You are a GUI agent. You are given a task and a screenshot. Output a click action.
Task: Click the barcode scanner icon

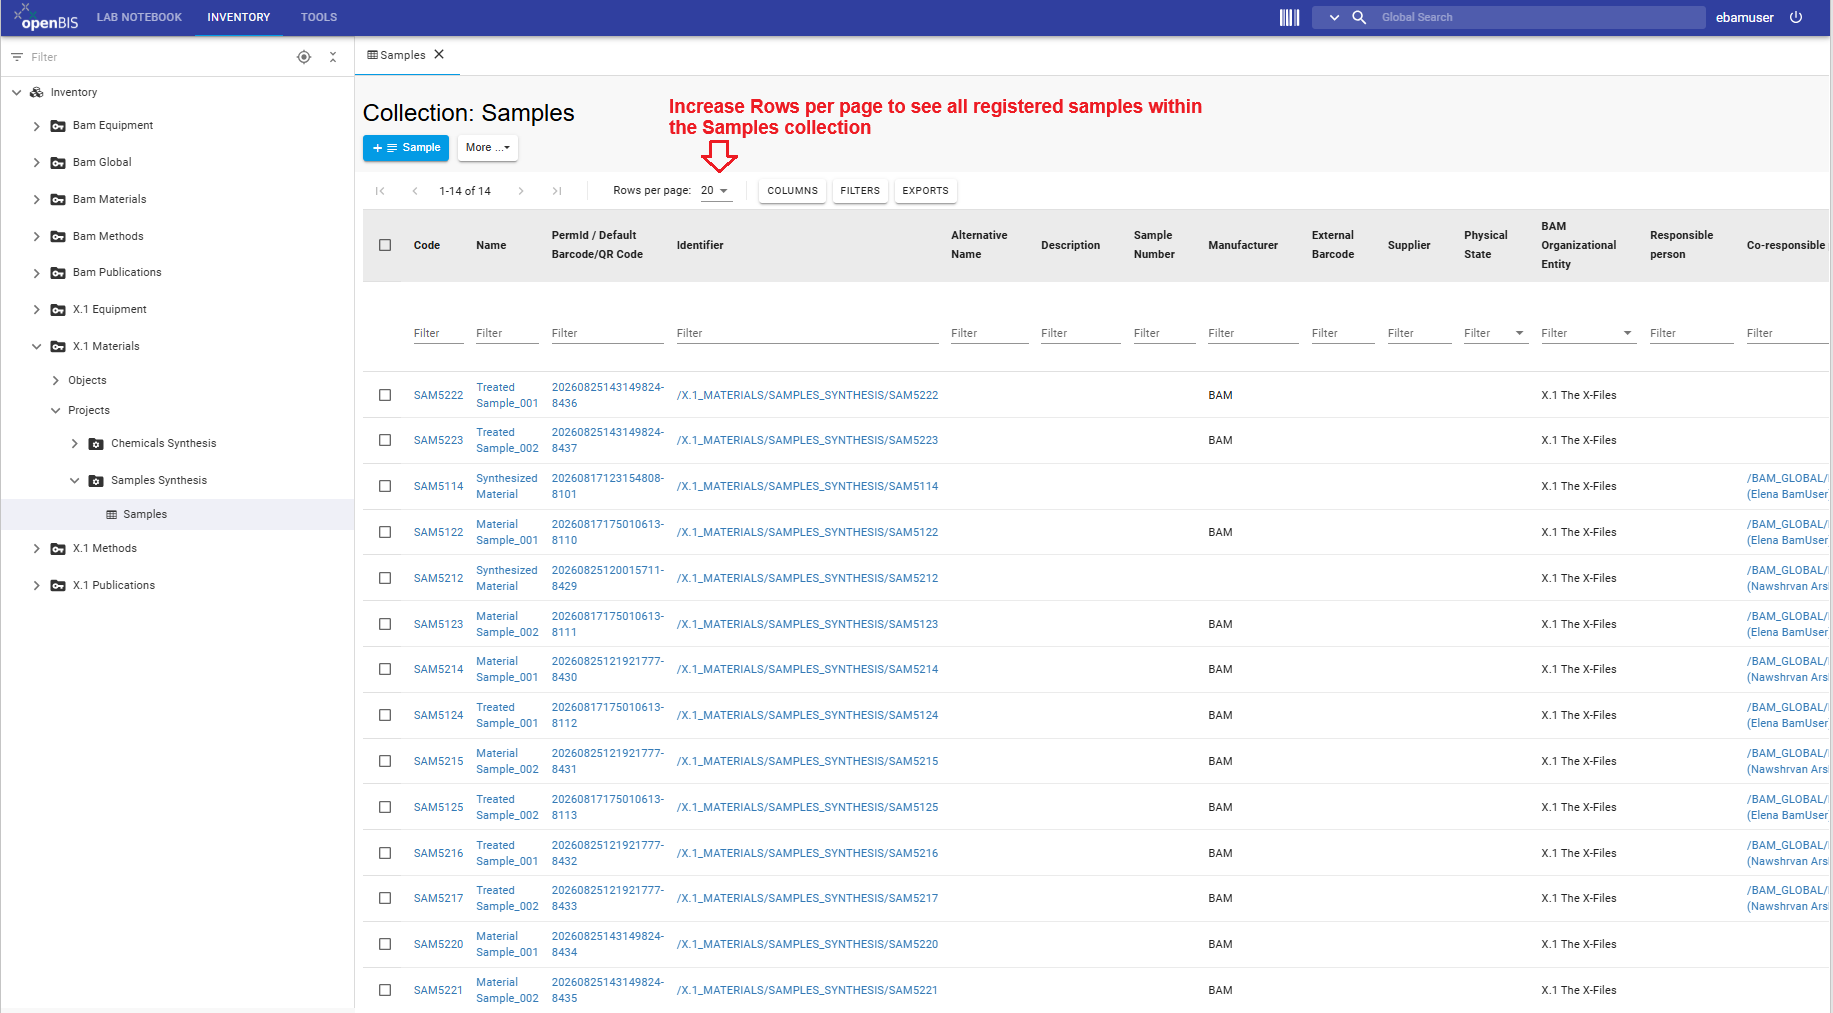(1290, 17)
